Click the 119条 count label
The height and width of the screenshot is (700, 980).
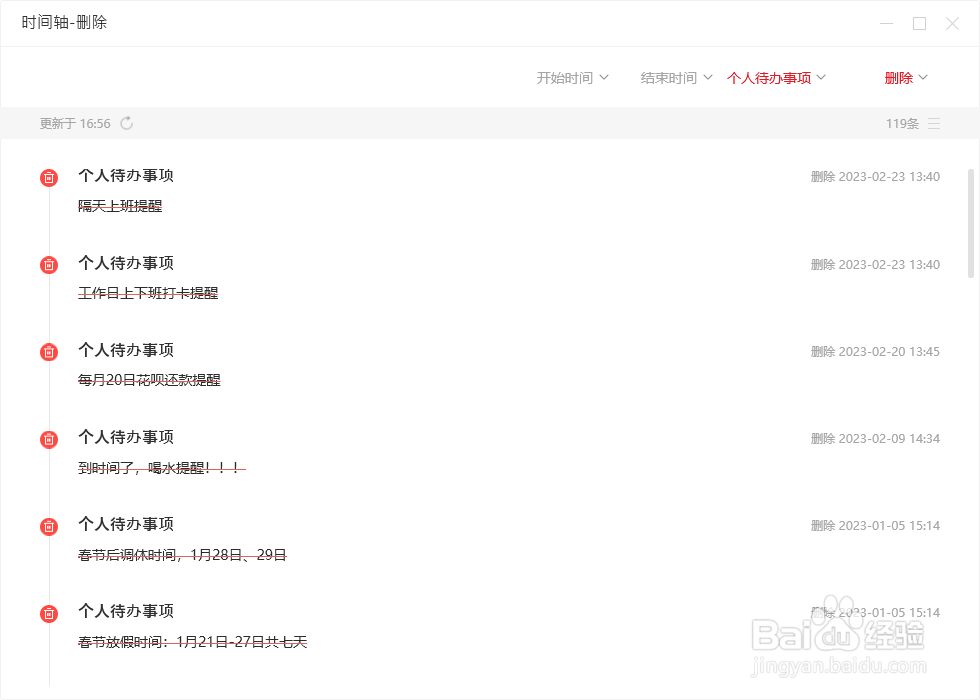click(x=902, y=123)
